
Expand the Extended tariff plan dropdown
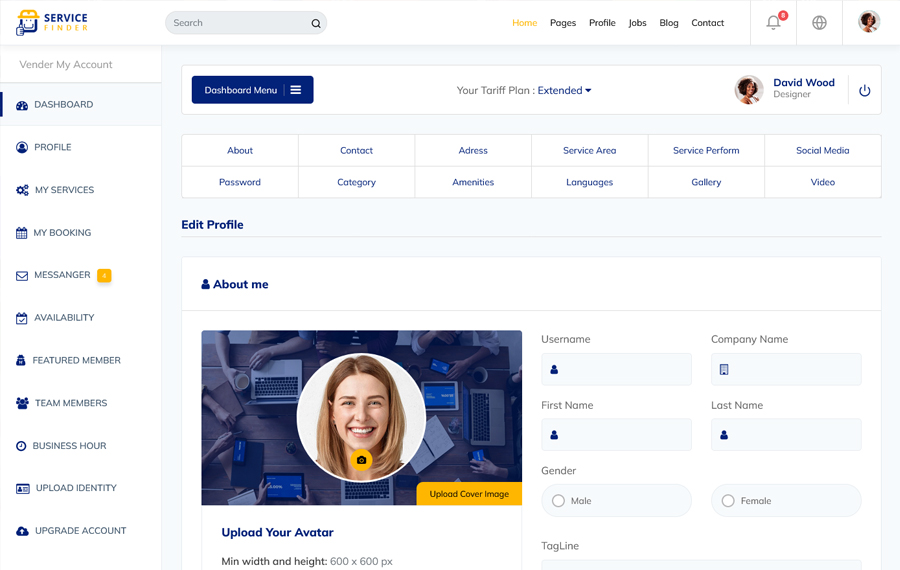point(565,90)
